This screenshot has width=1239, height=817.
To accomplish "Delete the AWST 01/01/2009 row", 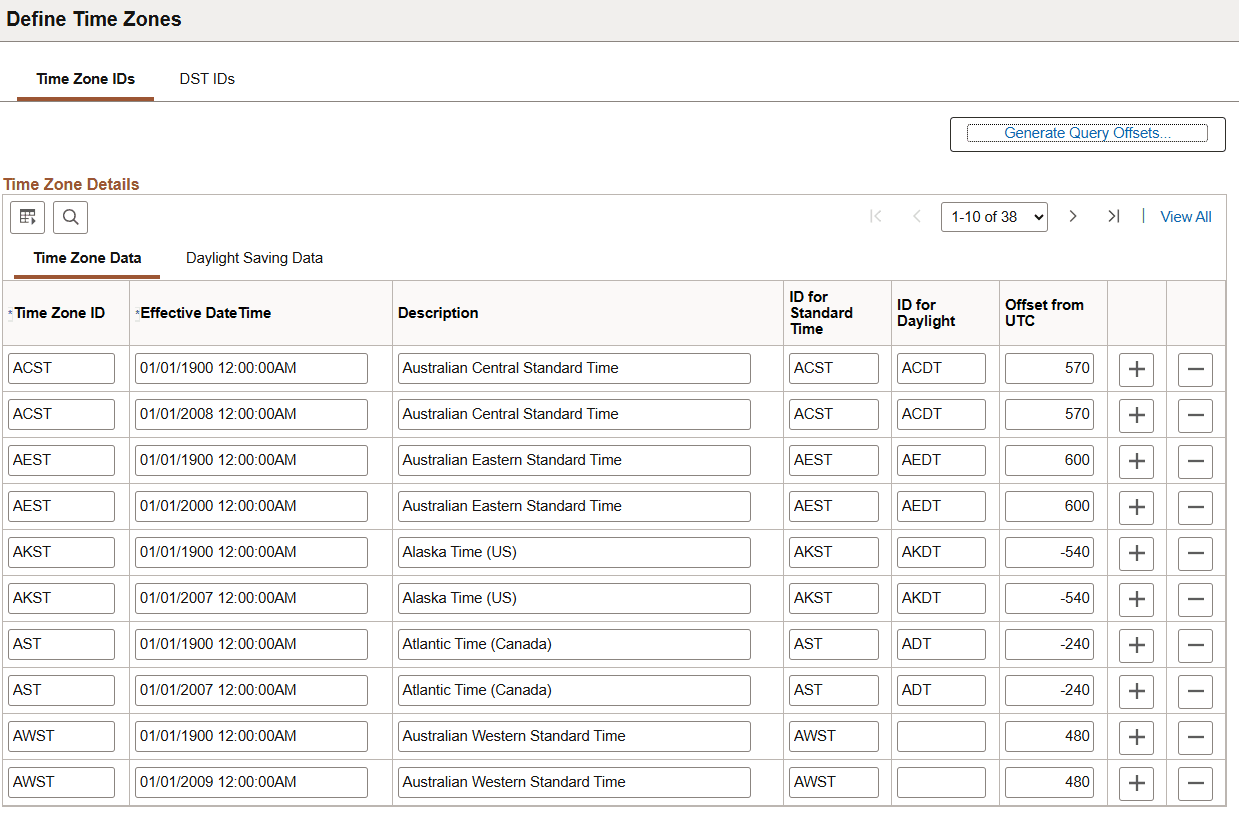I will (1196, 783).
